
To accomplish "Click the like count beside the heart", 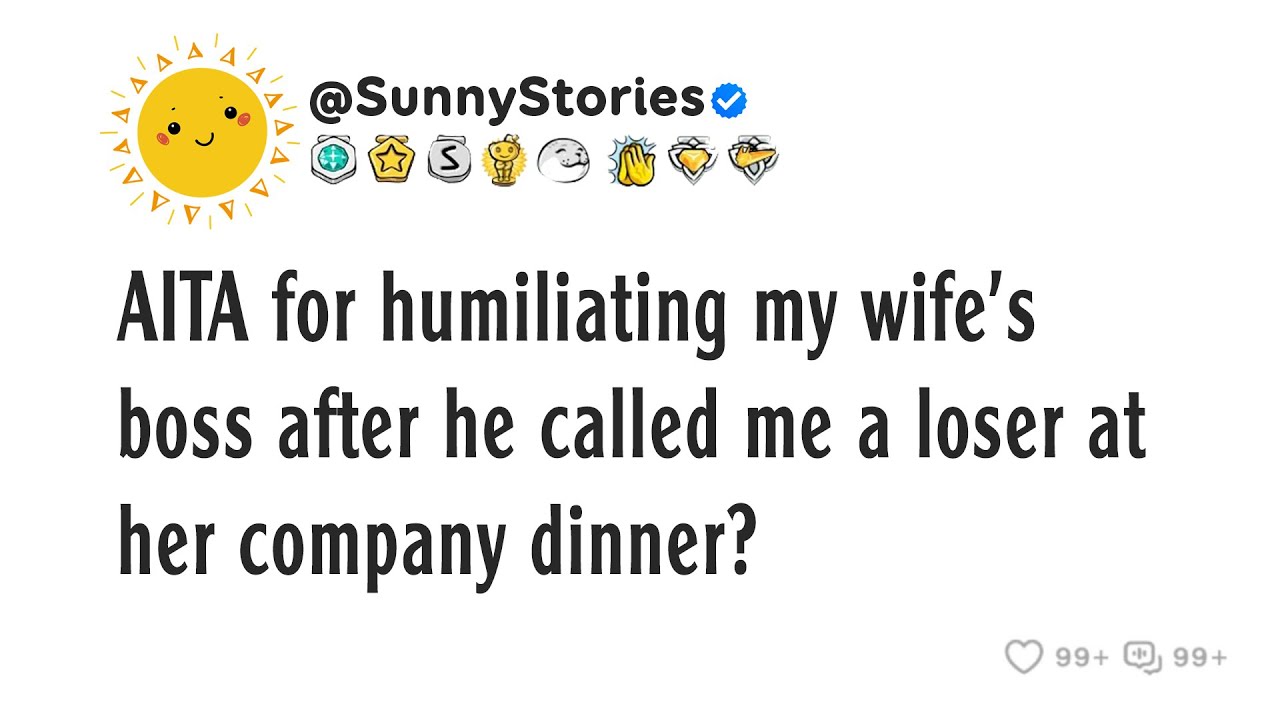I will tap(1082, 658).
